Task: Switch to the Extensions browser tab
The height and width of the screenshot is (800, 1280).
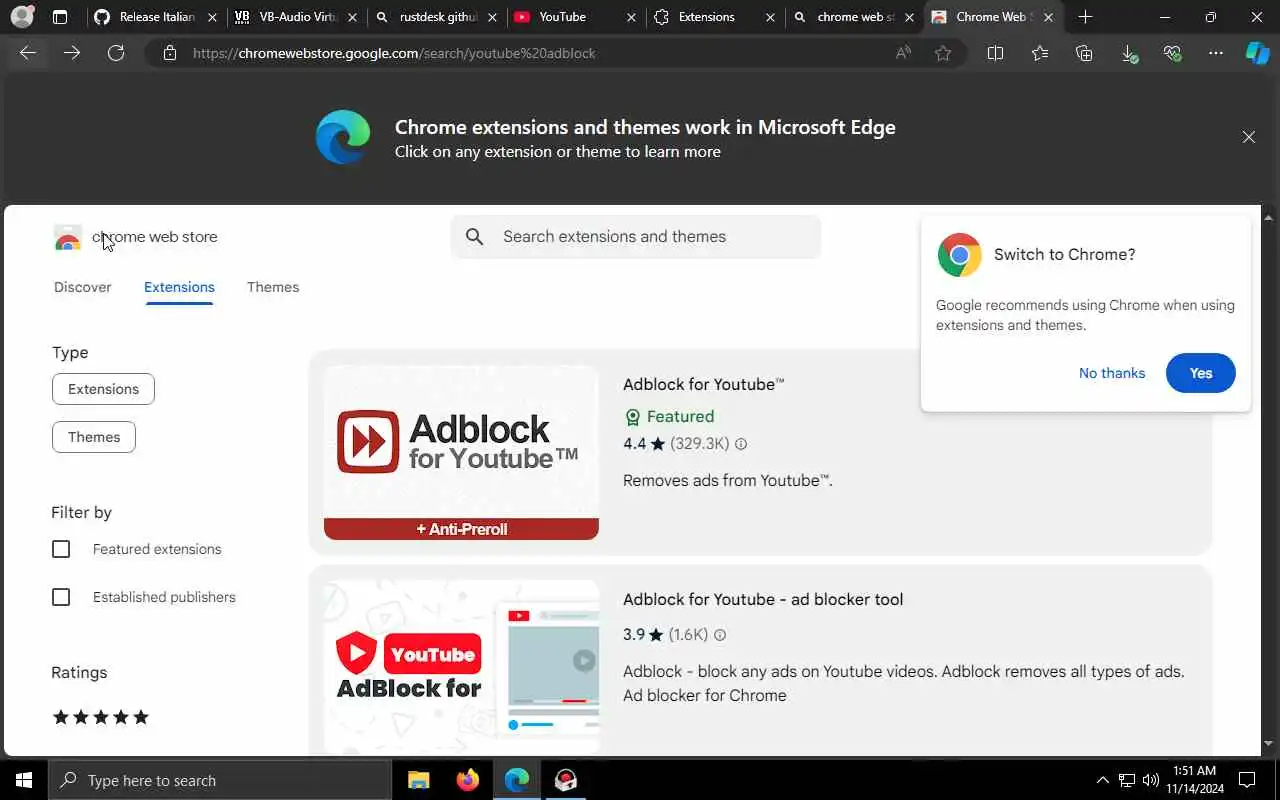Action: click(713, 17)
